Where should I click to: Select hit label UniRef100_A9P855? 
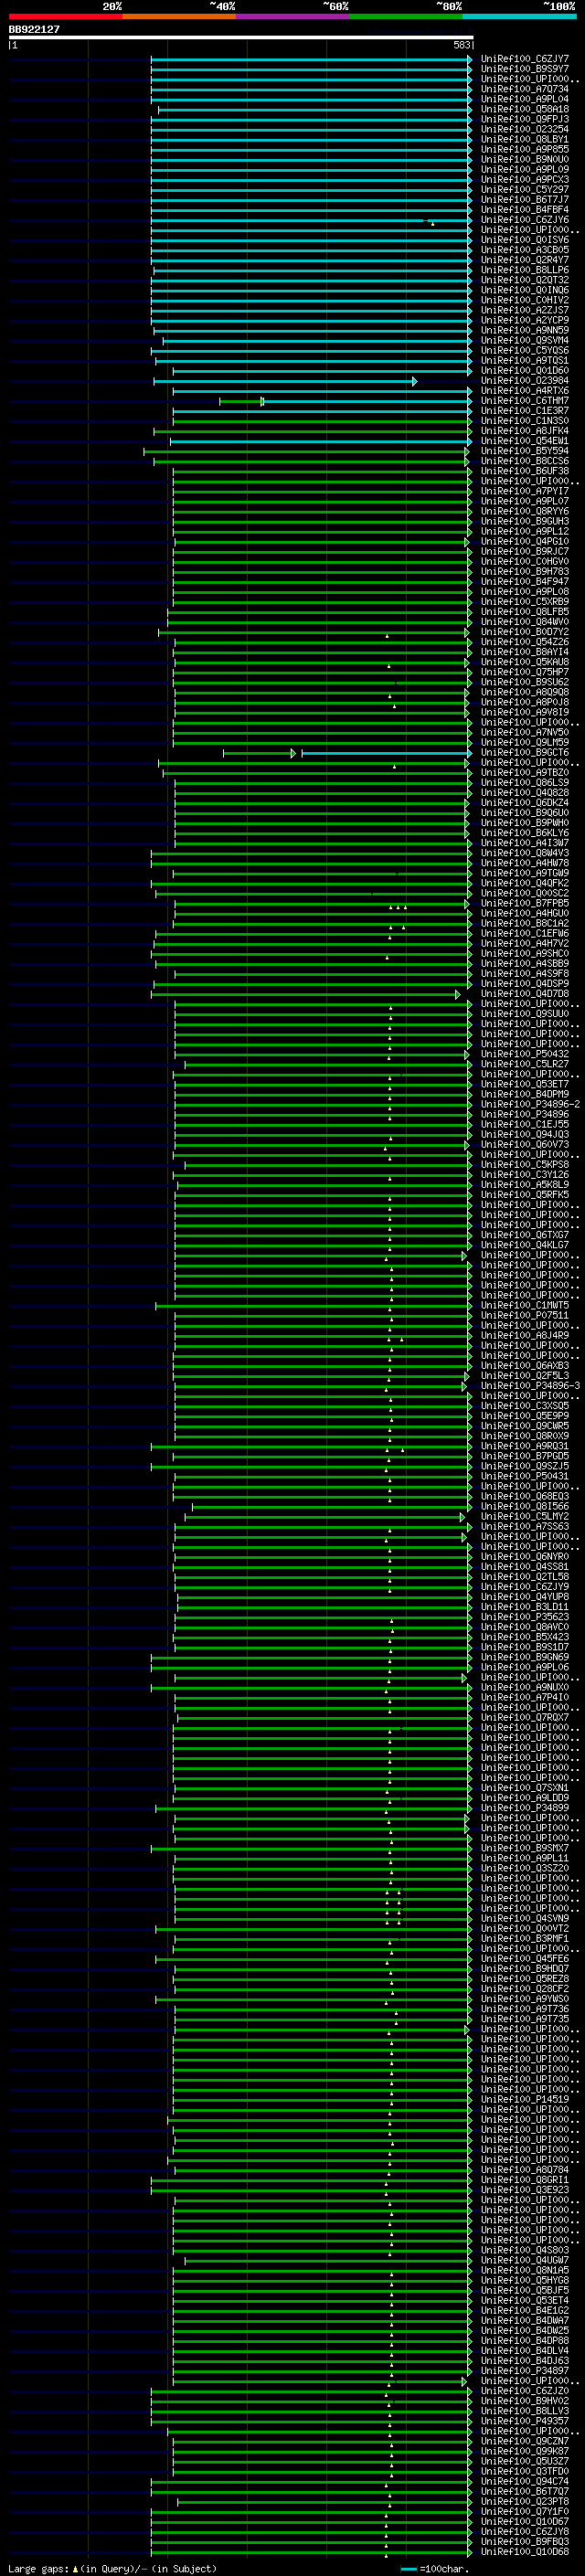point(525,150)
